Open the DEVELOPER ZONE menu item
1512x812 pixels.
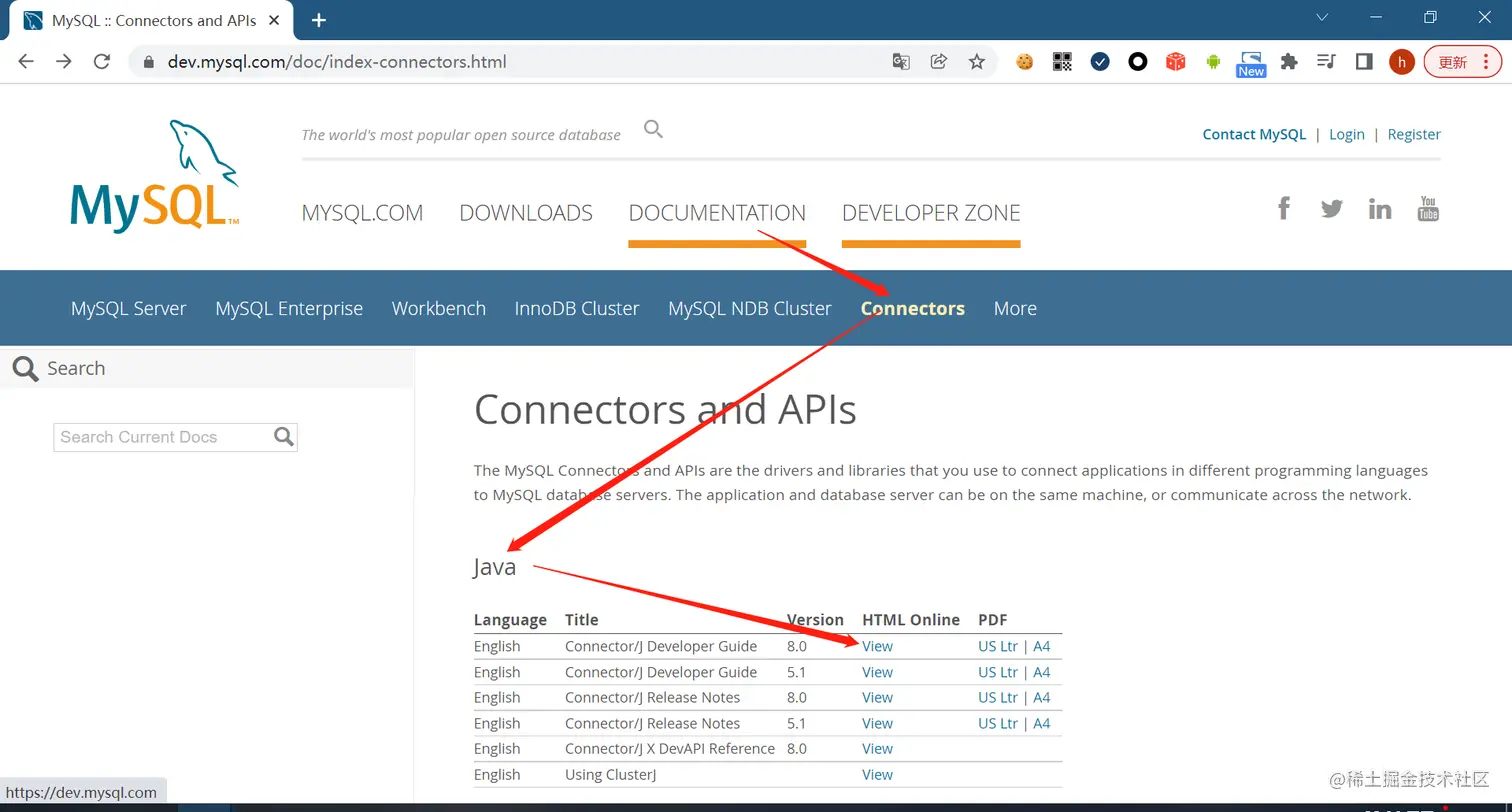tap(931, 213)
